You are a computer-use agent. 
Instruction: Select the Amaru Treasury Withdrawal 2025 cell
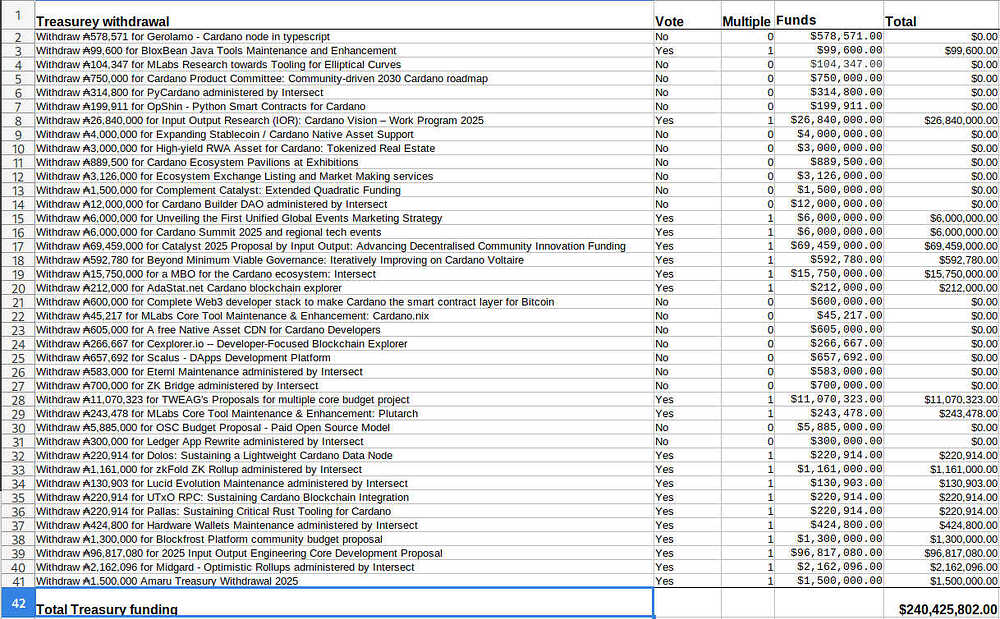344,581
